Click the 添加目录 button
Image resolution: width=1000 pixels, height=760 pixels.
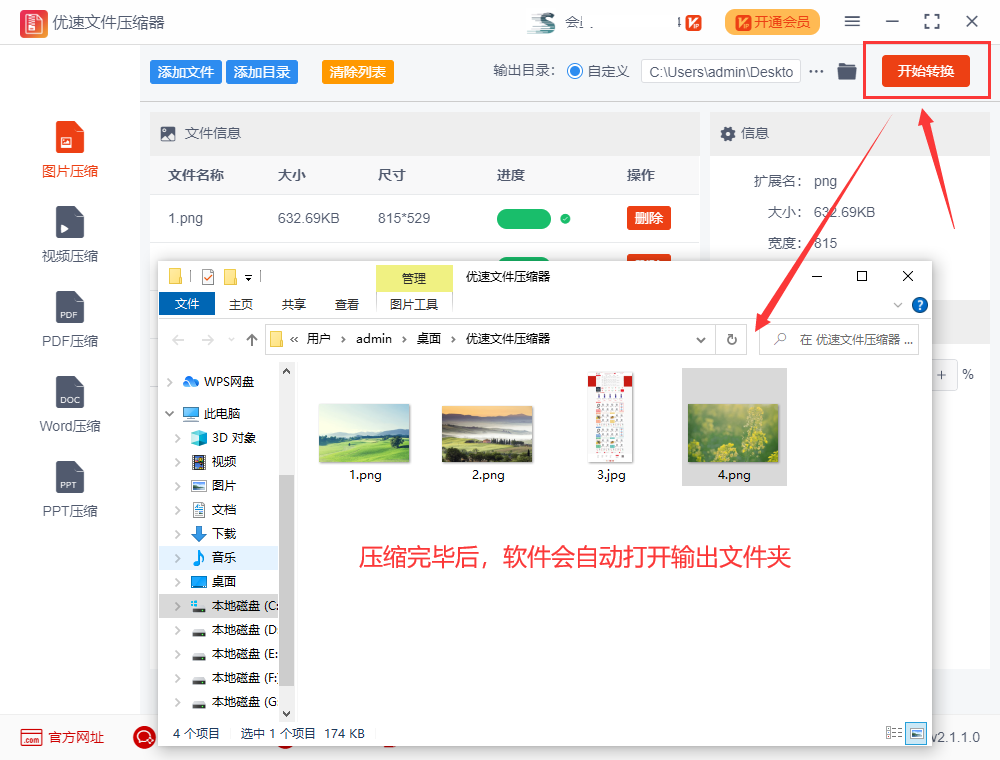tap(261, 72)
